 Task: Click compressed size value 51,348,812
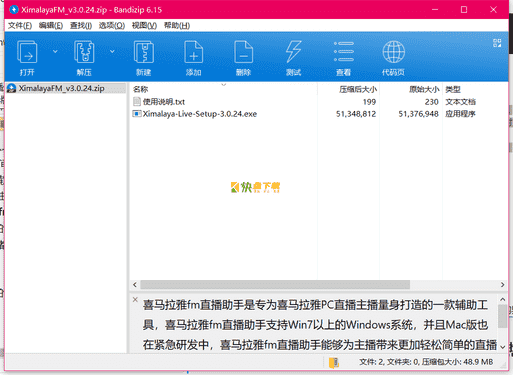[x=356, y=114]
